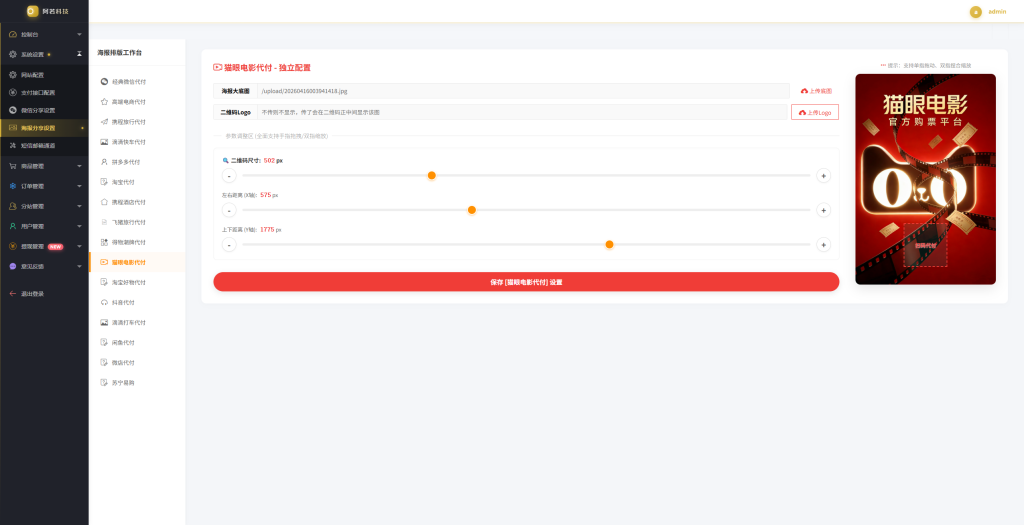Click the 支付接口配置 icon
This screenshot has height=525, width=1024.
click(12, 93)
